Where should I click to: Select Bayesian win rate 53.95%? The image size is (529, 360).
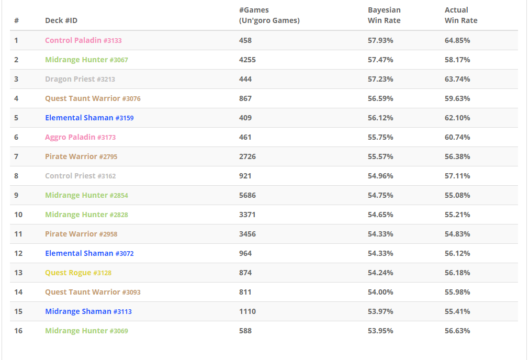pos(380,331)
